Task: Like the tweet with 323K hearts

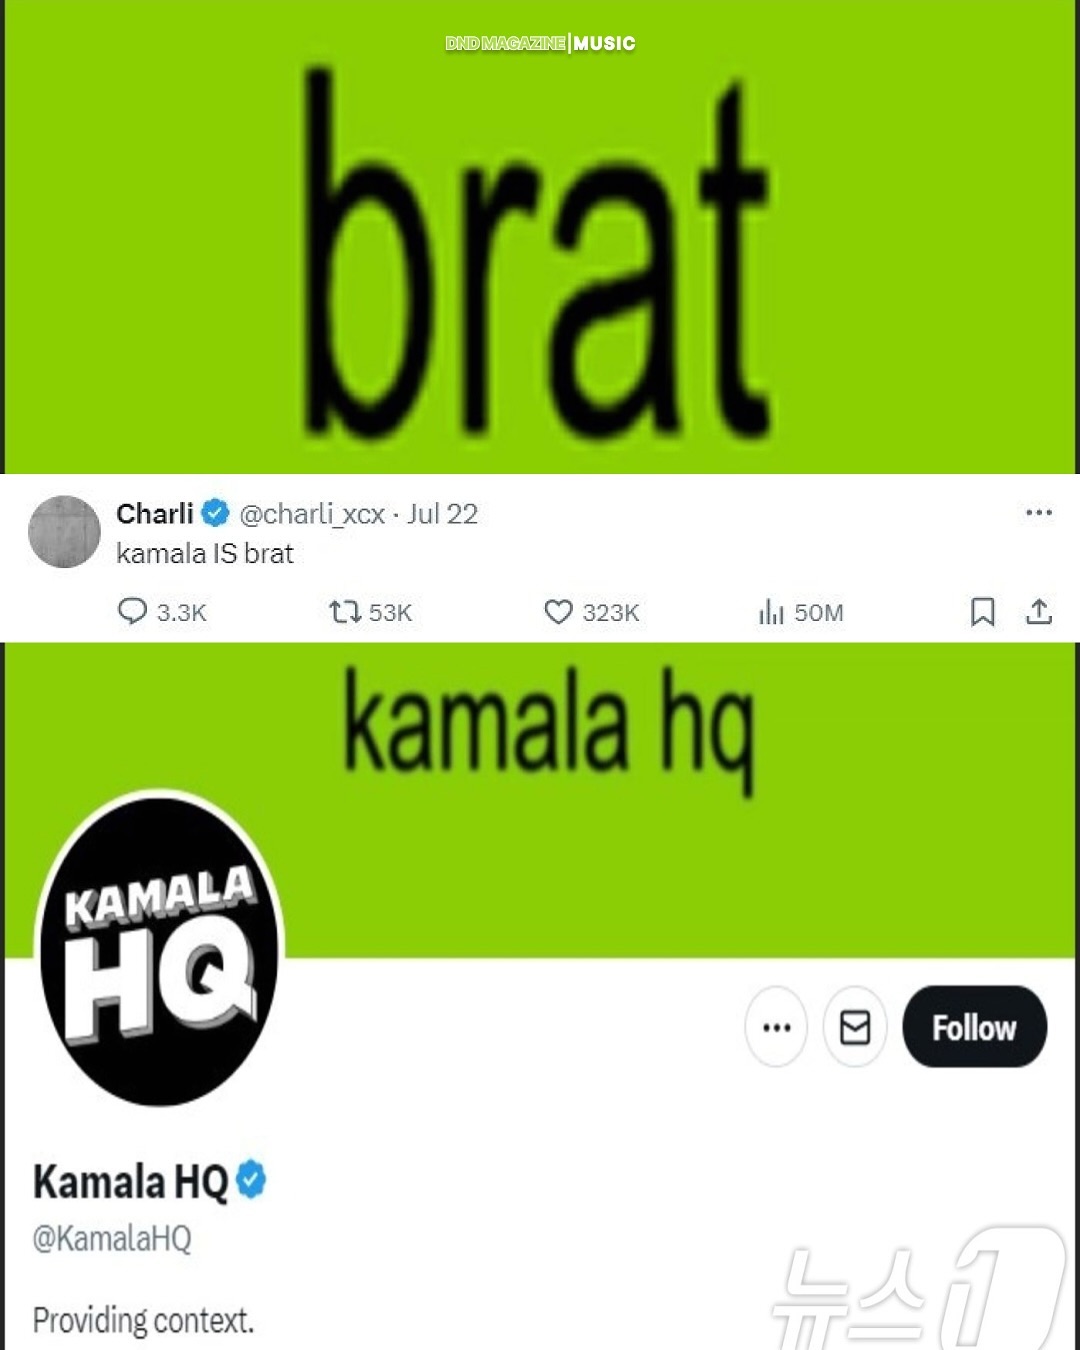Action: coord(558,611)
